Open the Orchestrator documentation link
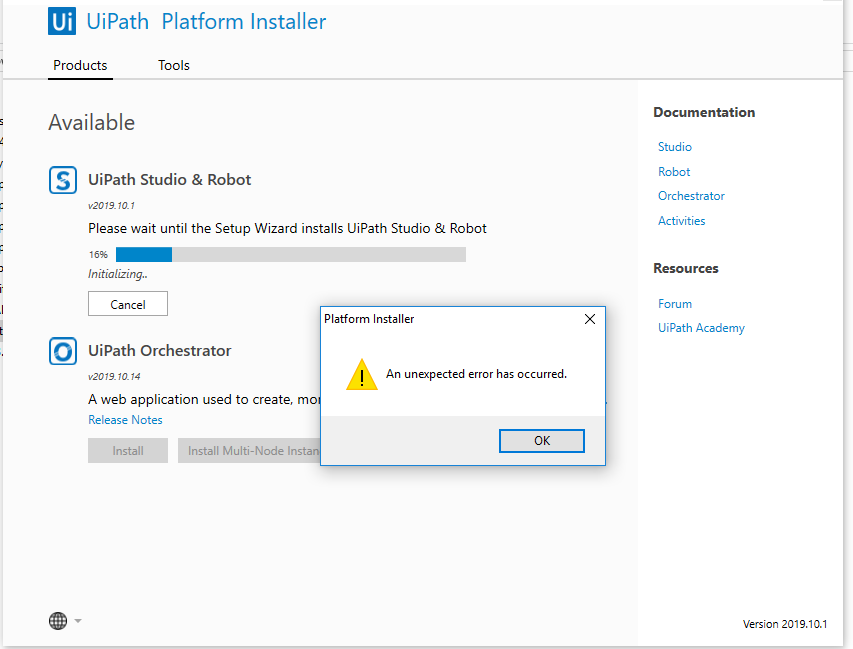Image resolution: width=853 pixels, height=649 pixels. pyautogui.click(x=691, y=196)
